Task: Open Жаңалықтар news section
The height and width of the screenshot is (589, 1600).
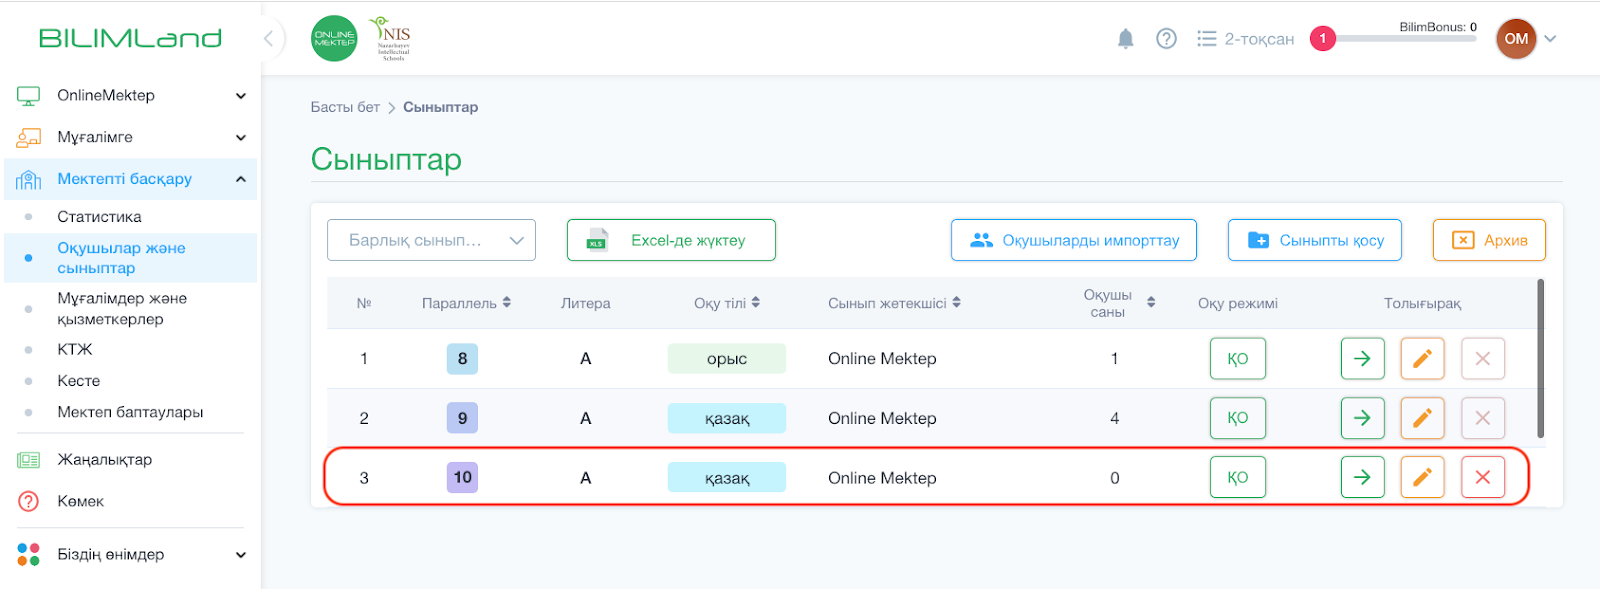Action: (x=104, y=460)
